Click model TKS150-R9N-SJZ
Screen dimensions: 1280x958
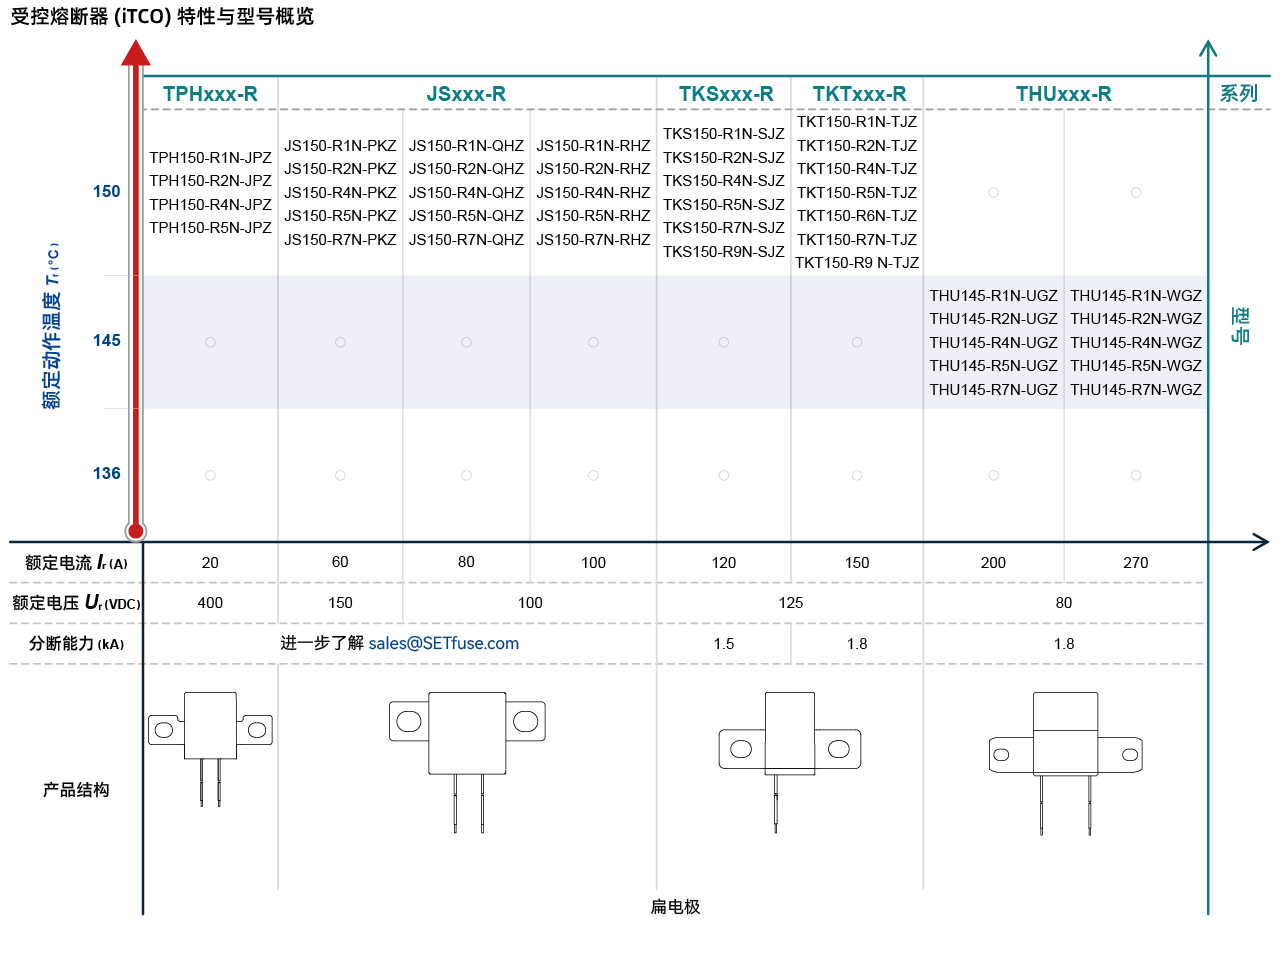tap(723, 252)
